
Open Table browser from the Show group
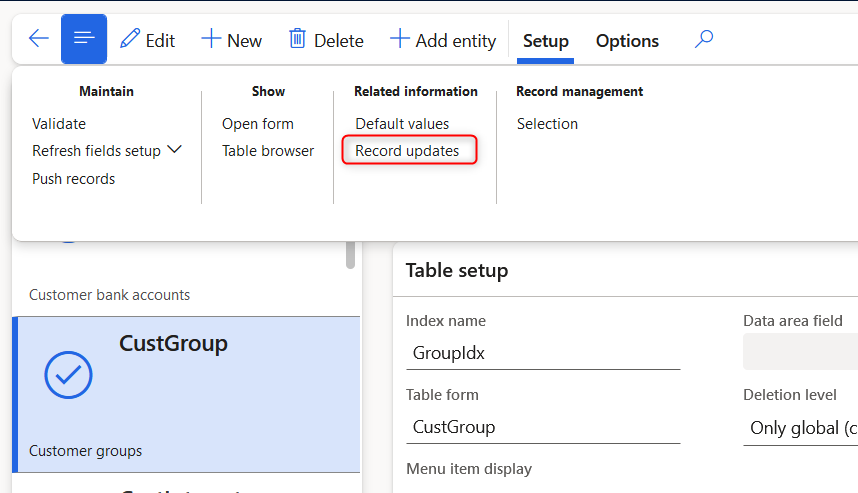coord(268,151)
